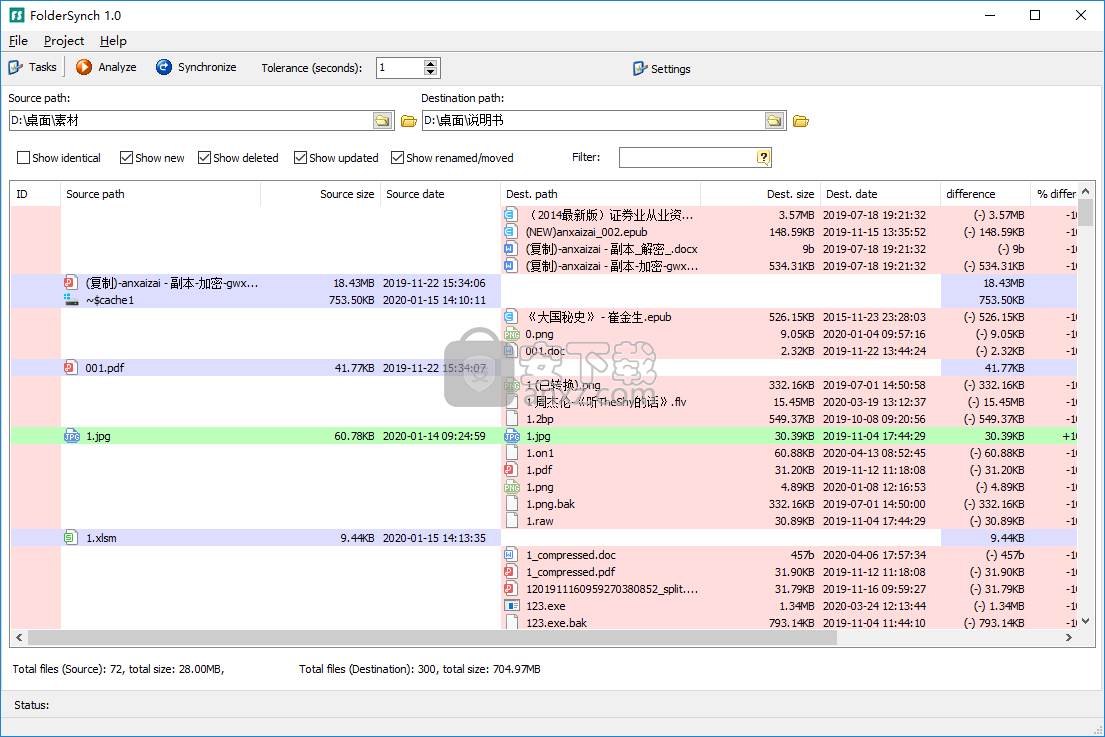
Task: Focus the Filter text field
Action: 688,157
